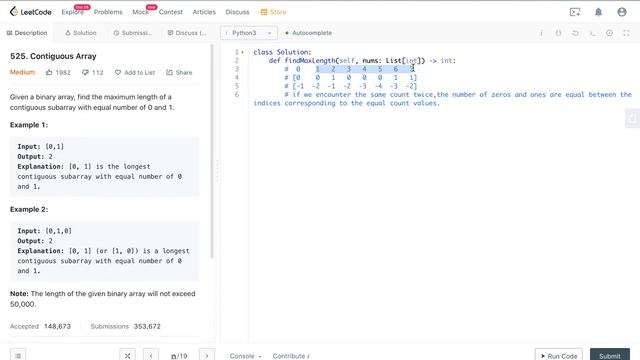Screen dimensions: 640x360
Task: Open editor settings gear icon
Action: coord(609,33)
